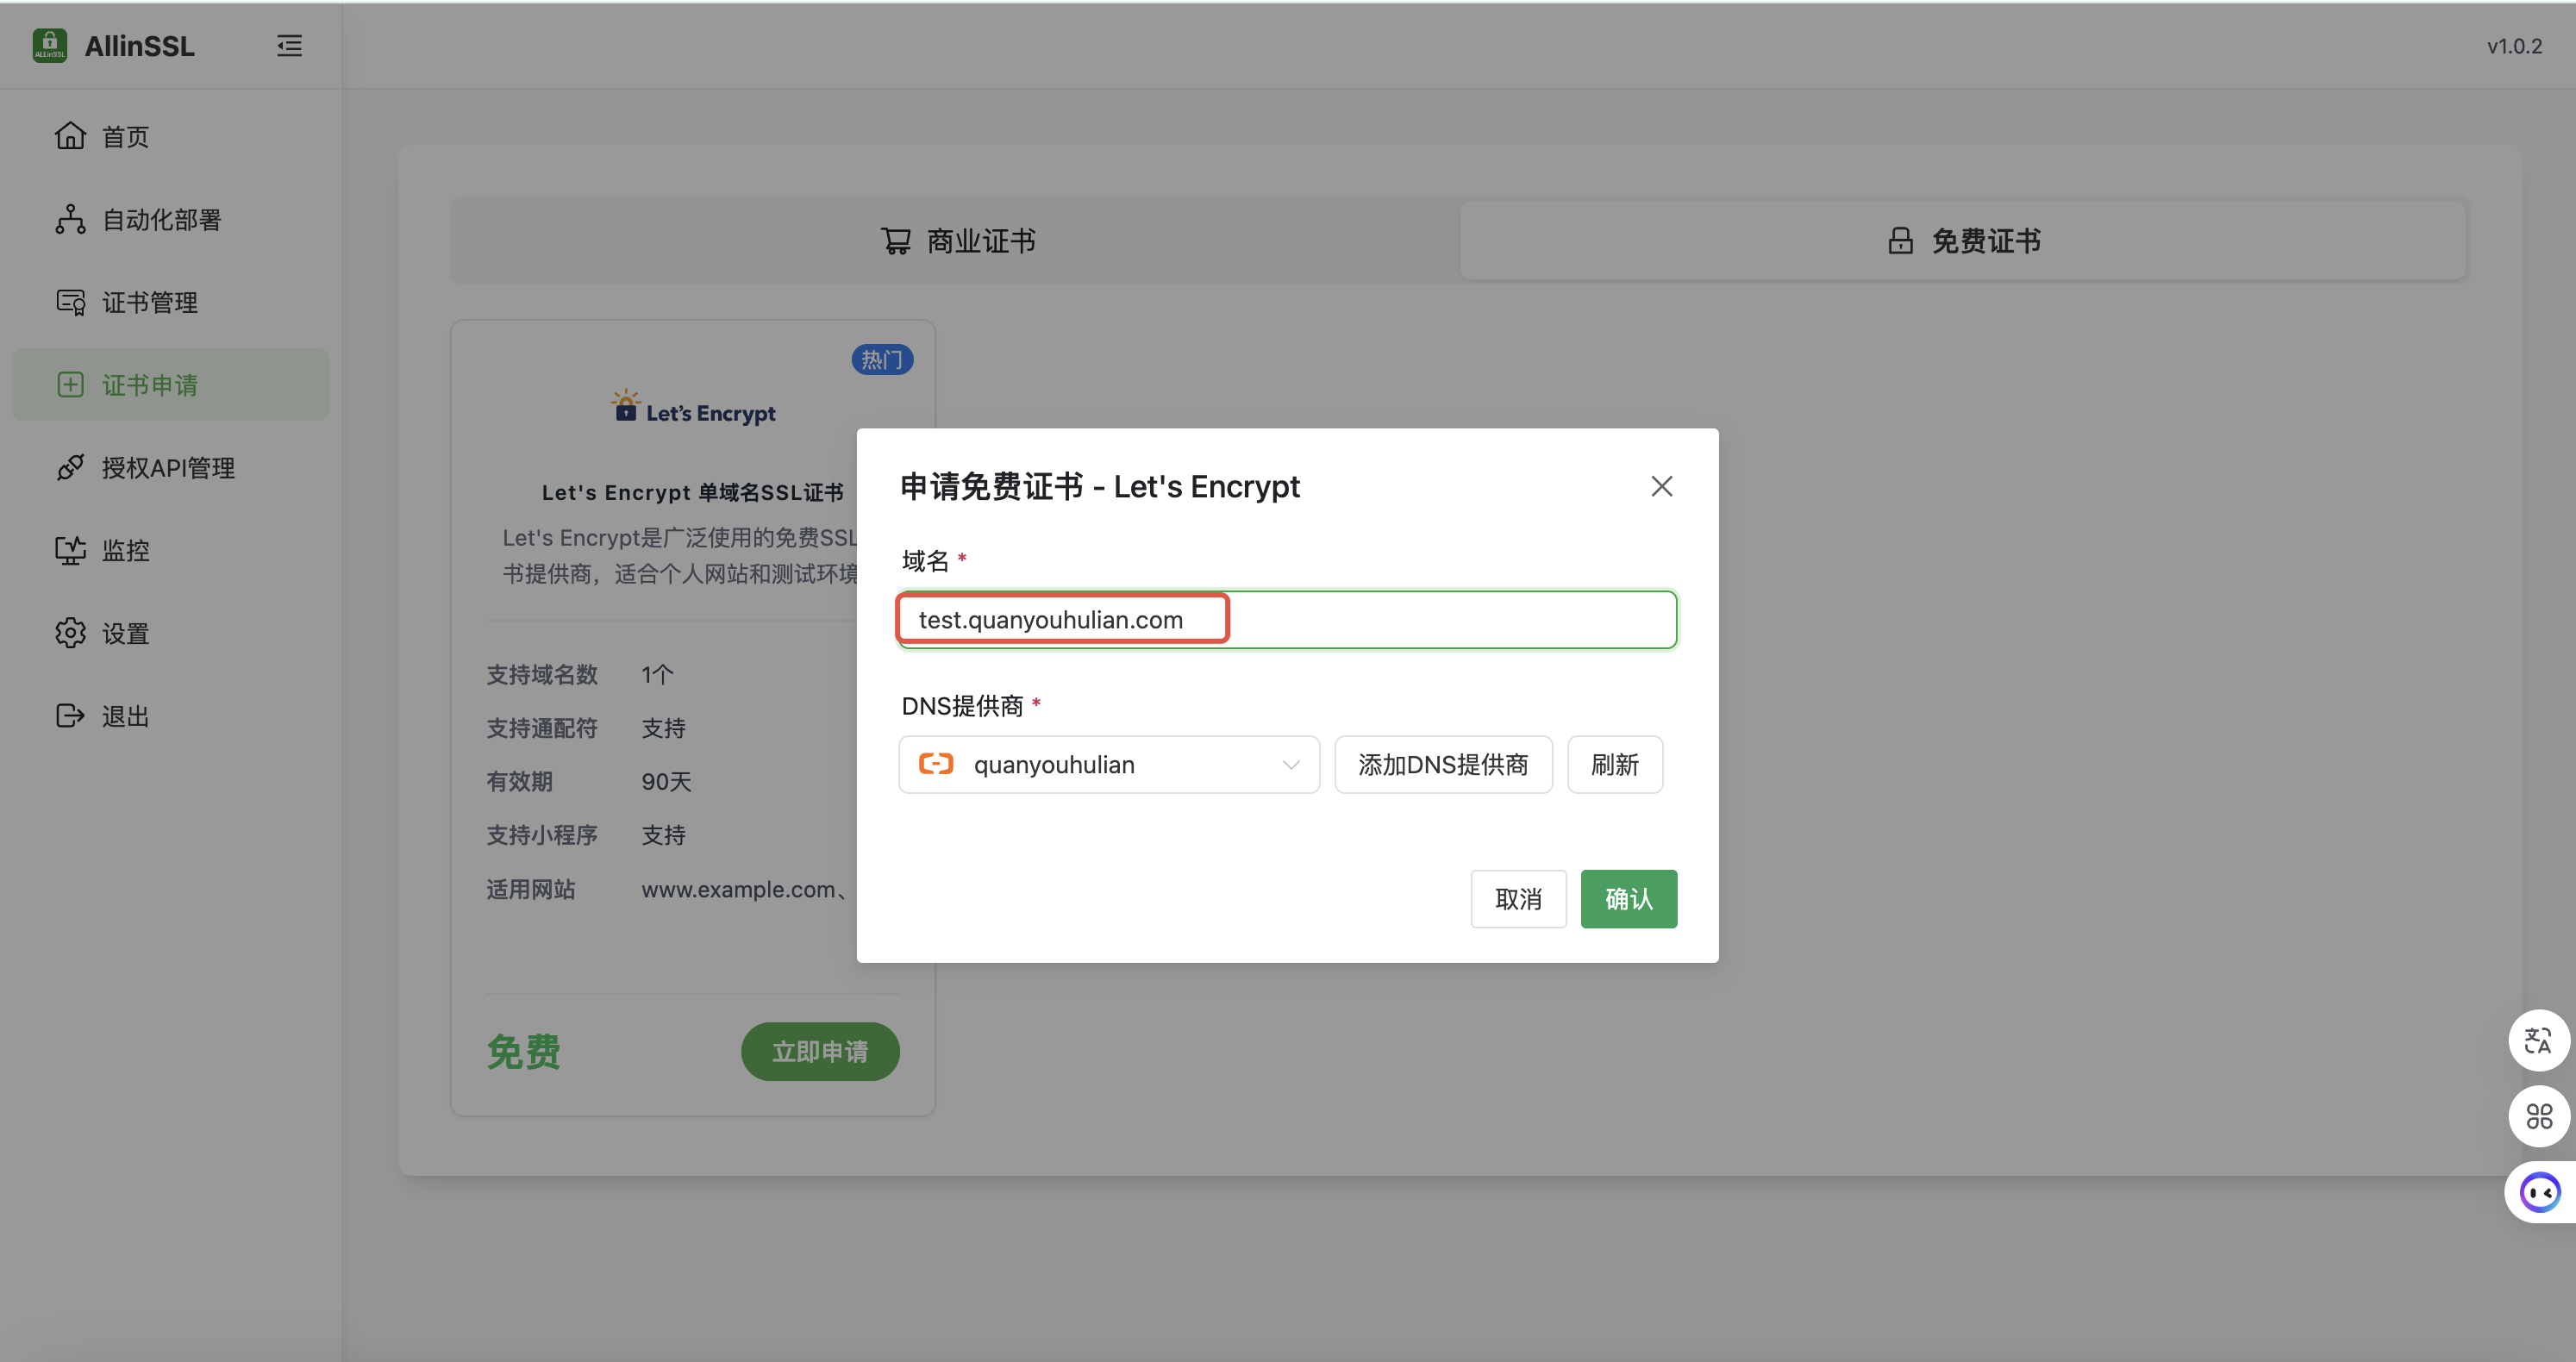Click the 授权API管理 plug icon
2576x1362 pixels.
(x=70, y=467)
